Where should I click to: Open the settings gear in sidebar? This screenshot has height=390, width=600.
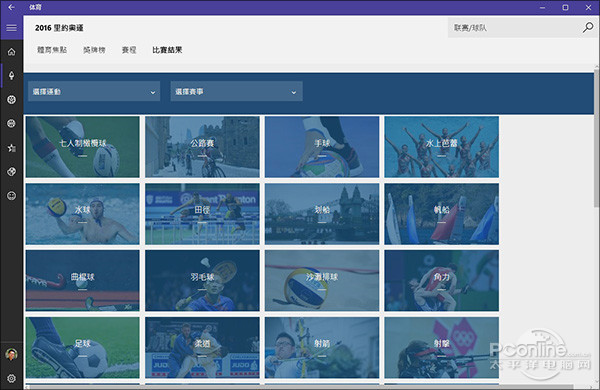(x=11, y=378)
